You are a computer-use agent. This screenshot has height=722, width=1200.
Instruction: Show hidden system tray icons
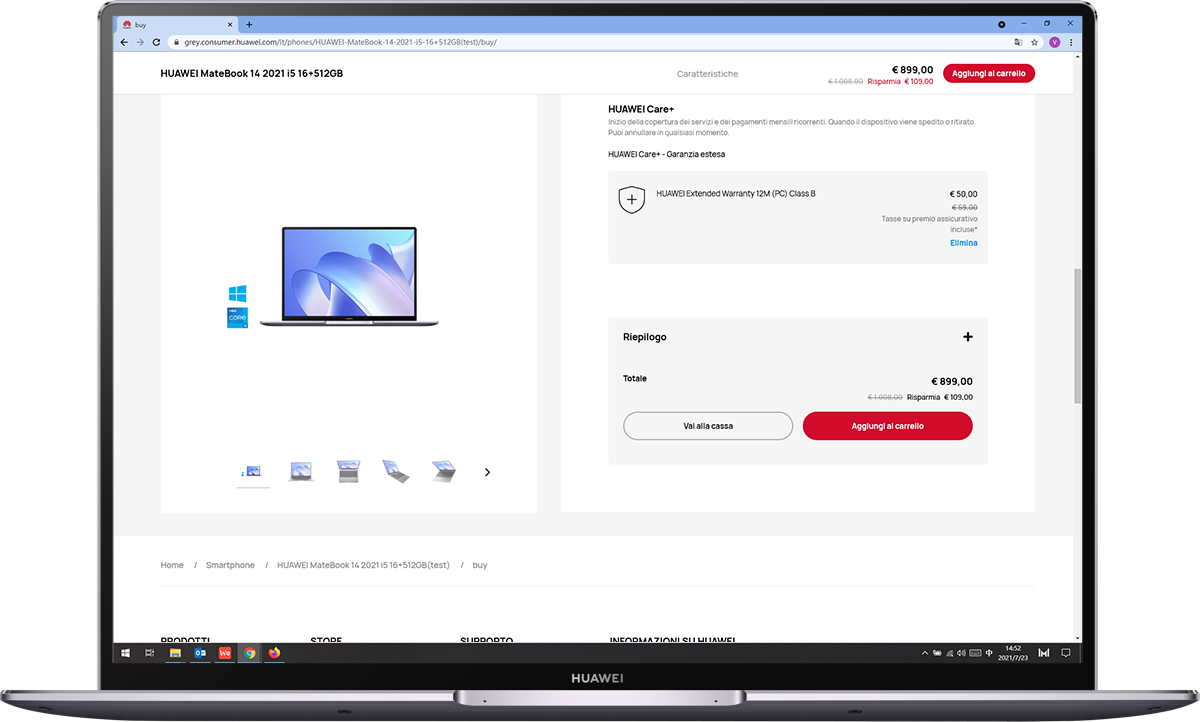[x=924, y=653]
